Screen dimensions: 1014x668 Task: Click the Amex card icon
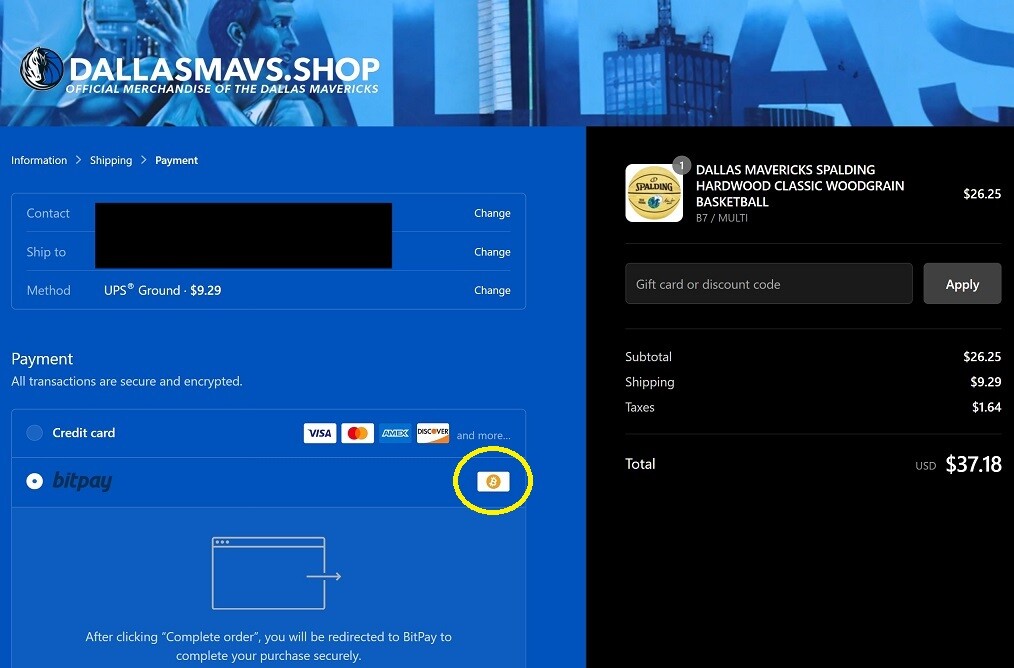[395, 433]
